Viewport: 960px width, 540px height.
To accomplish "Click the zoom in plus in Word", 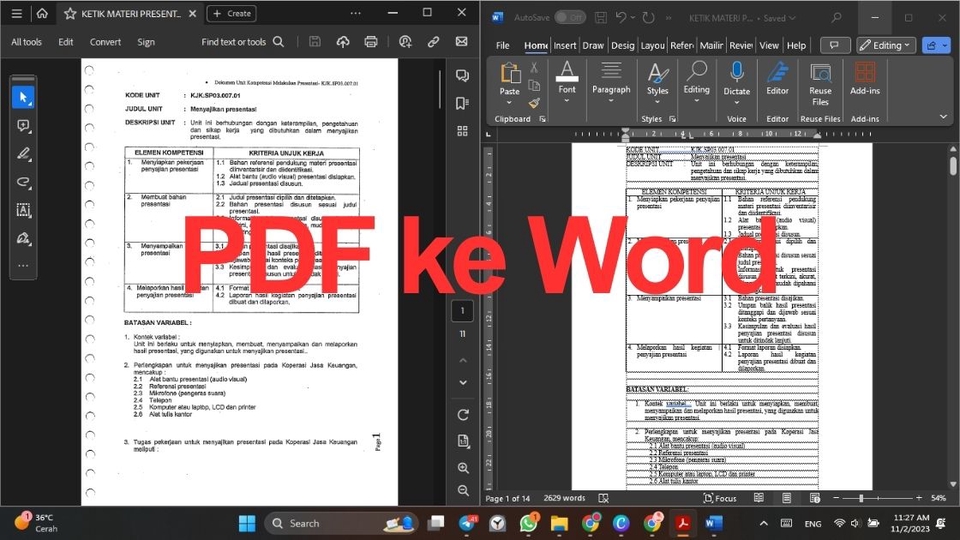I will pyautogui.click(x=918, y=498).
